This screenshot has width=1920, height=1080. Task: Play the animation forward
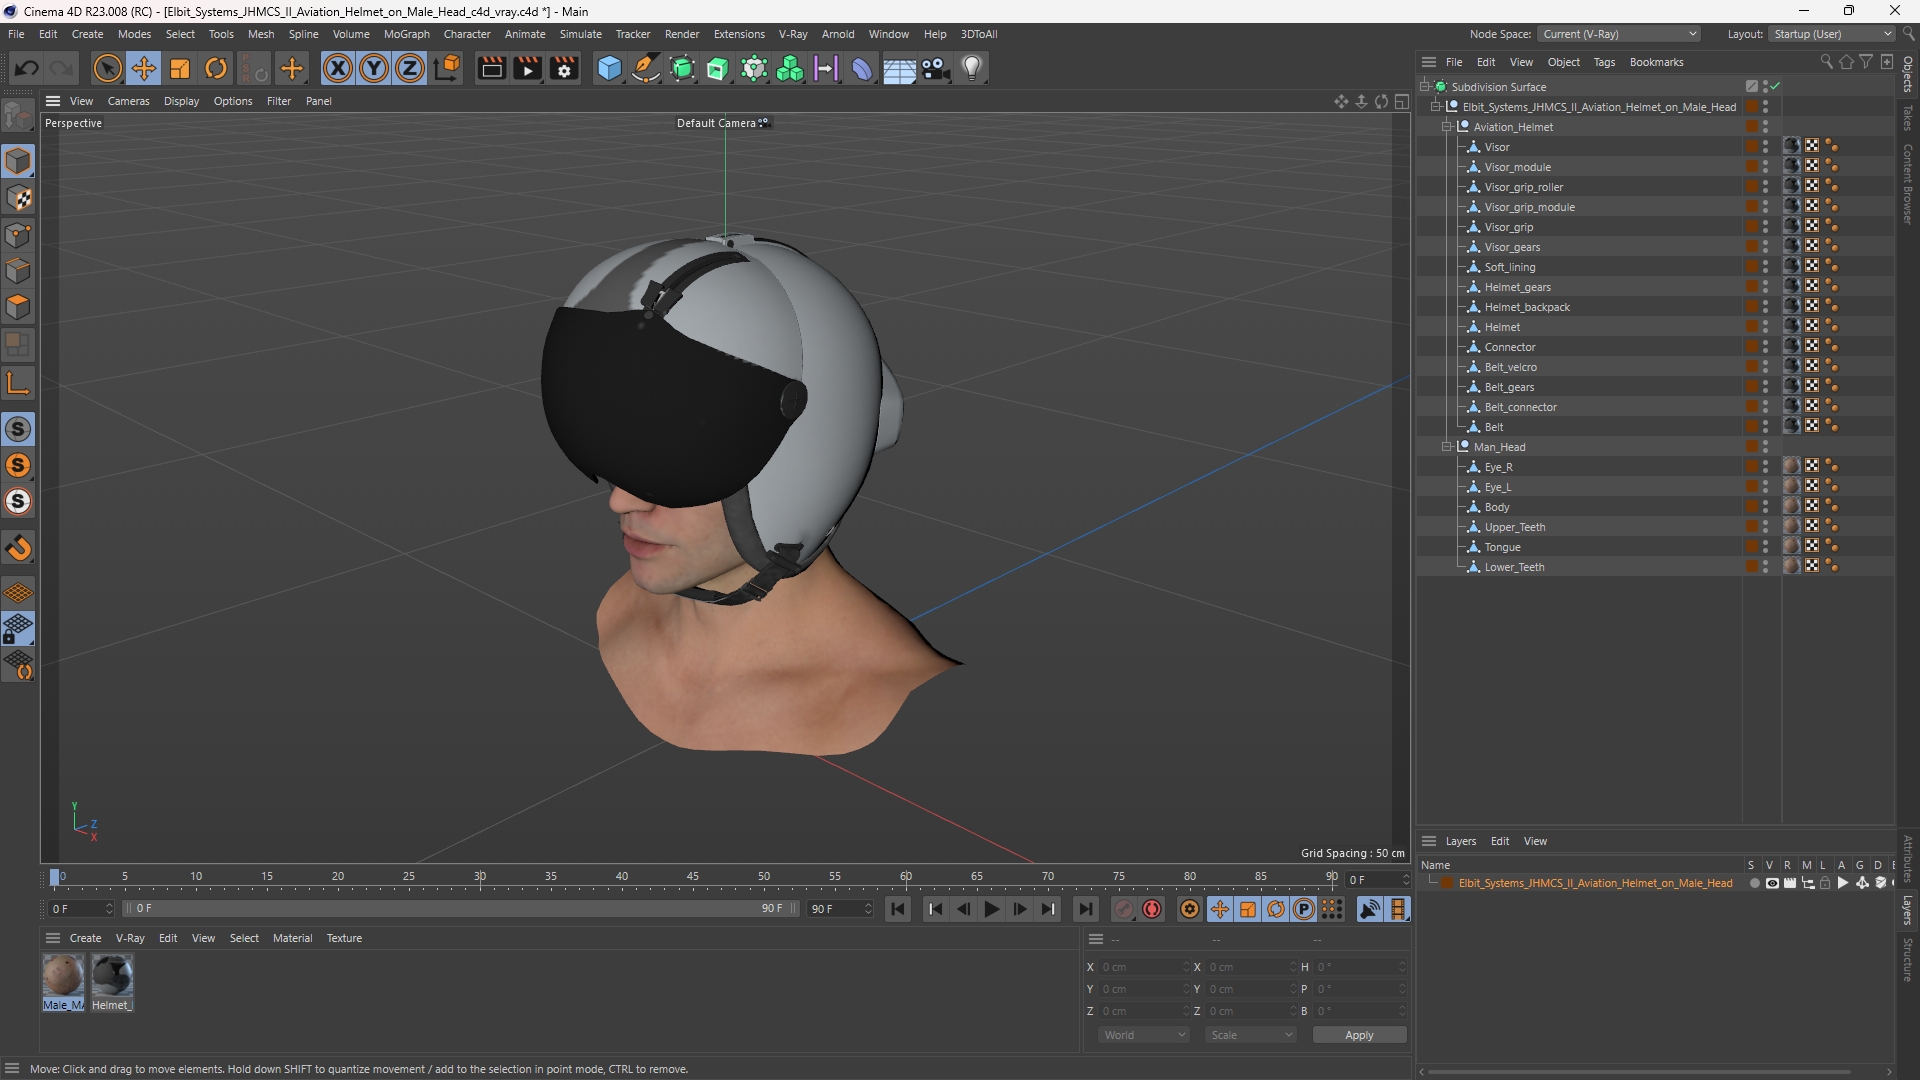[991, 909]
